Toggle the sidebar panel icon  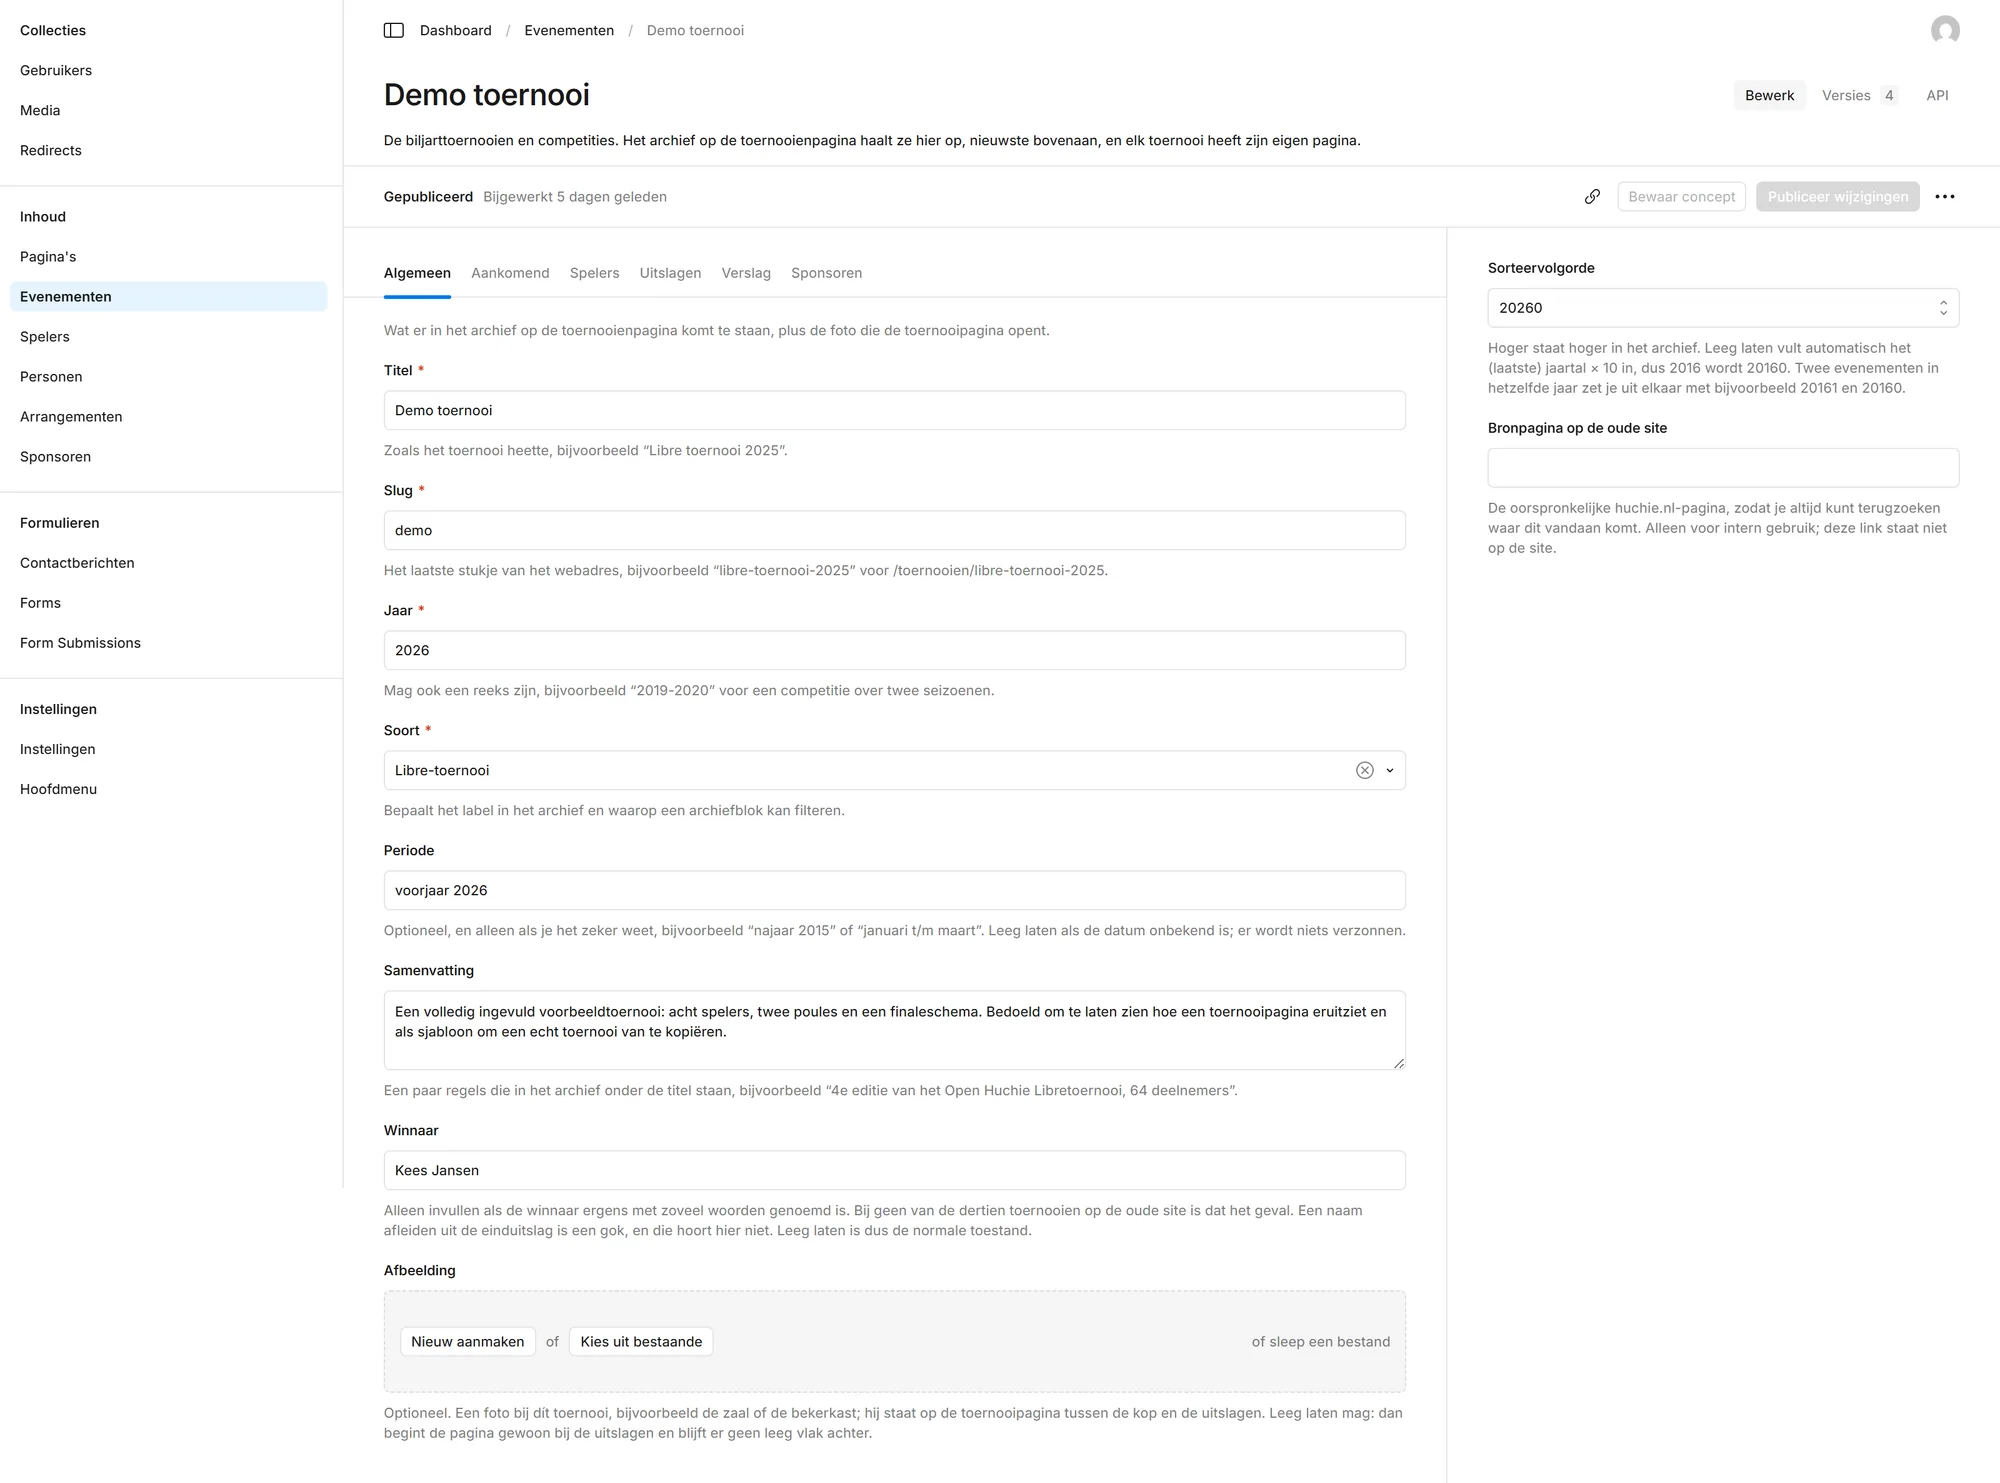pos(394,30)
